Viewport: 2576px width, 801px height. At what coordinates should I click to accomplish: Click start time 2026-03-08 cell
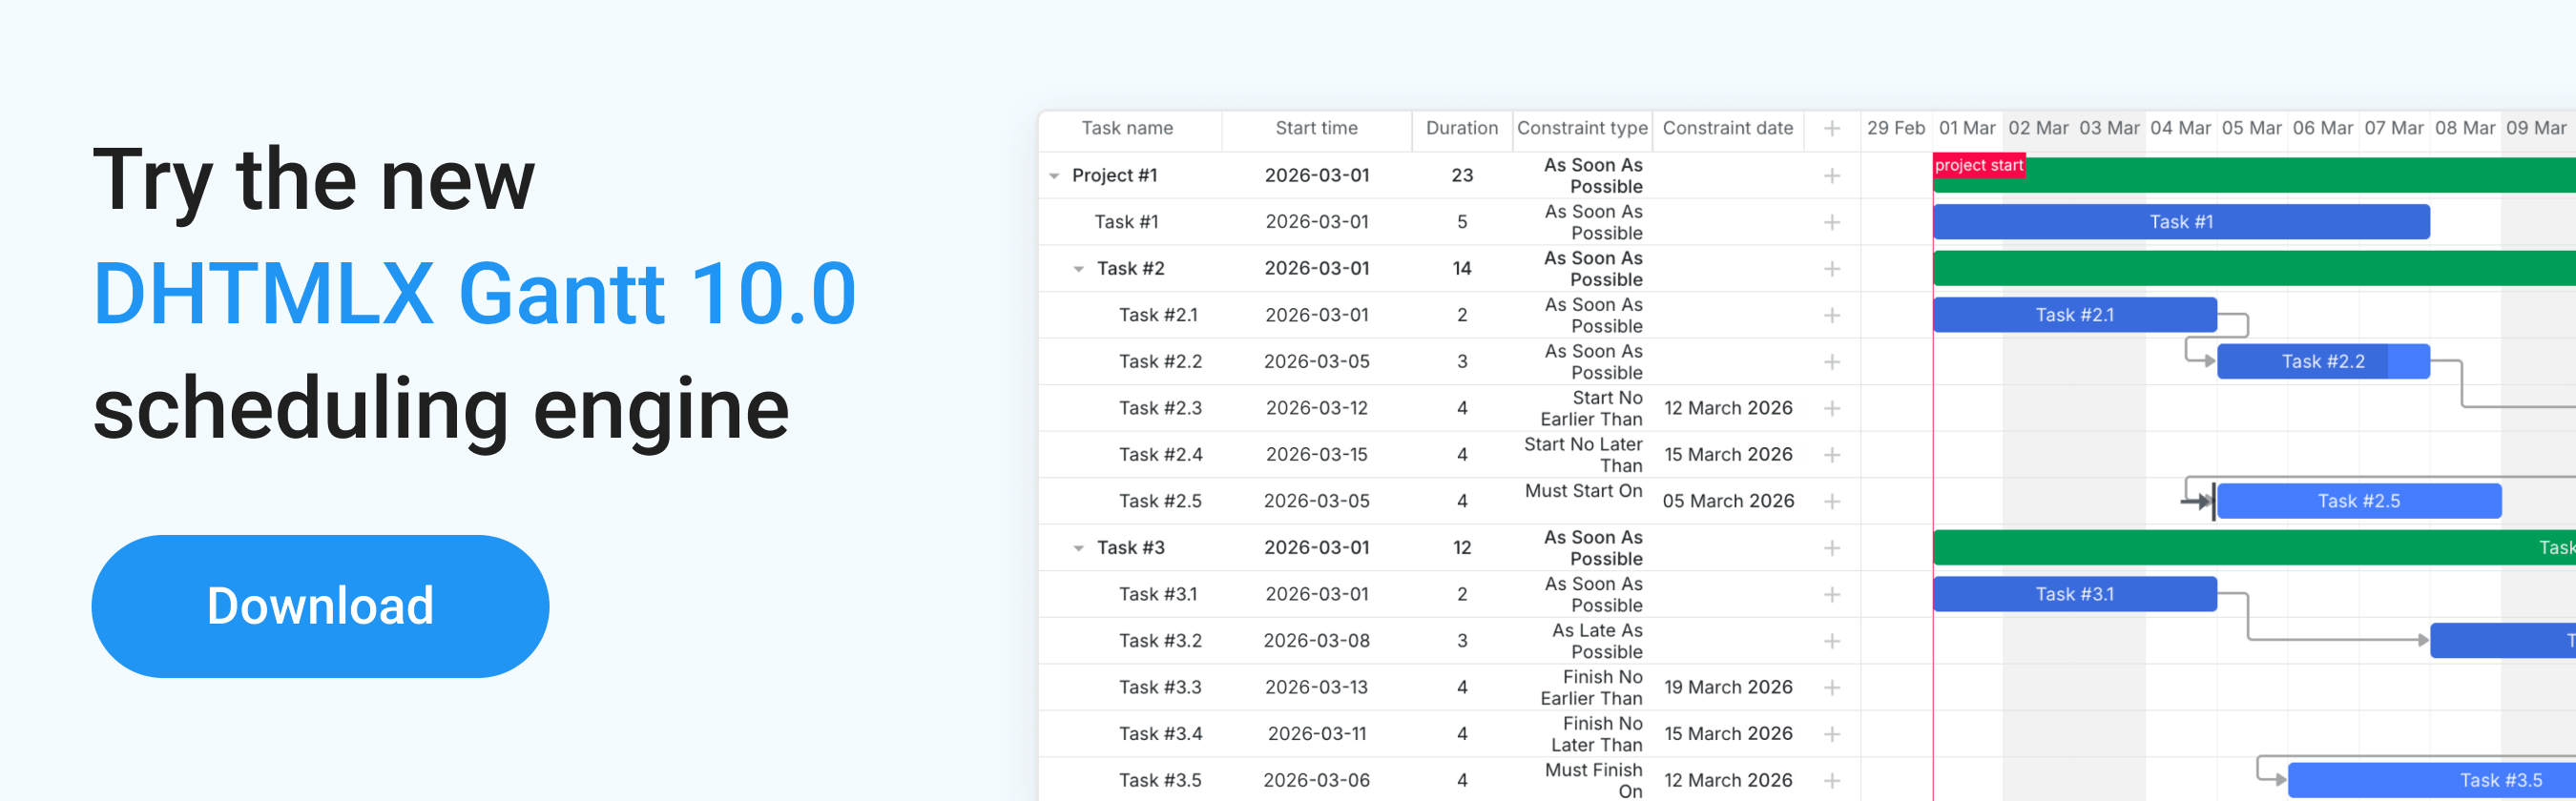click(1316, 641)
